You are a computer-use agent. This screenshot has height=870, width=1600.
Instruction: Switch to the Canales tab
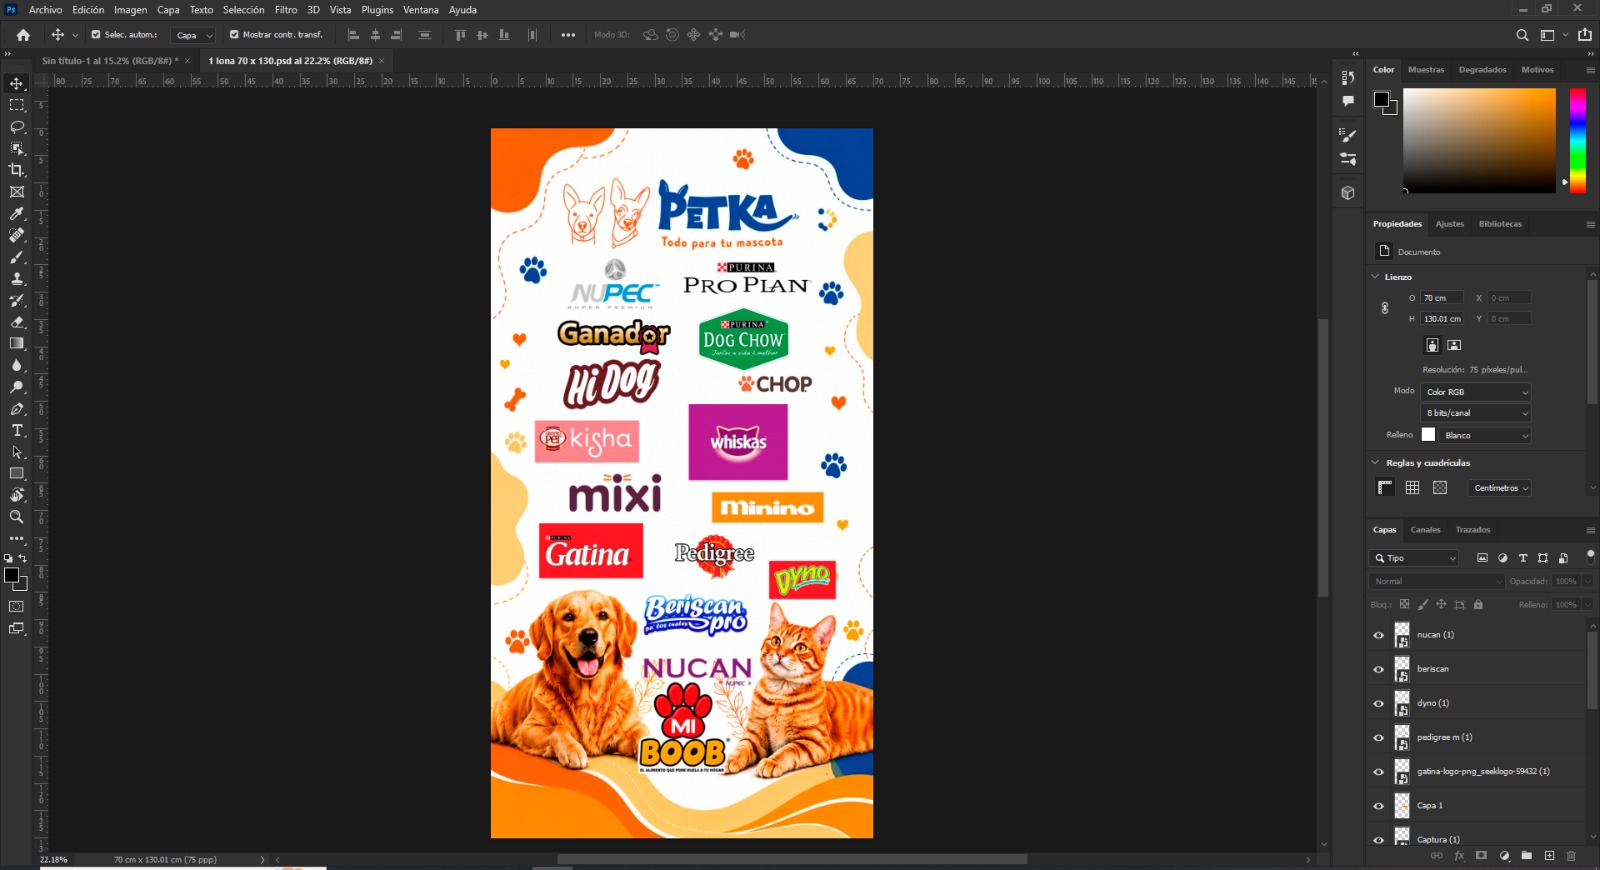[x=1425, y=530]
